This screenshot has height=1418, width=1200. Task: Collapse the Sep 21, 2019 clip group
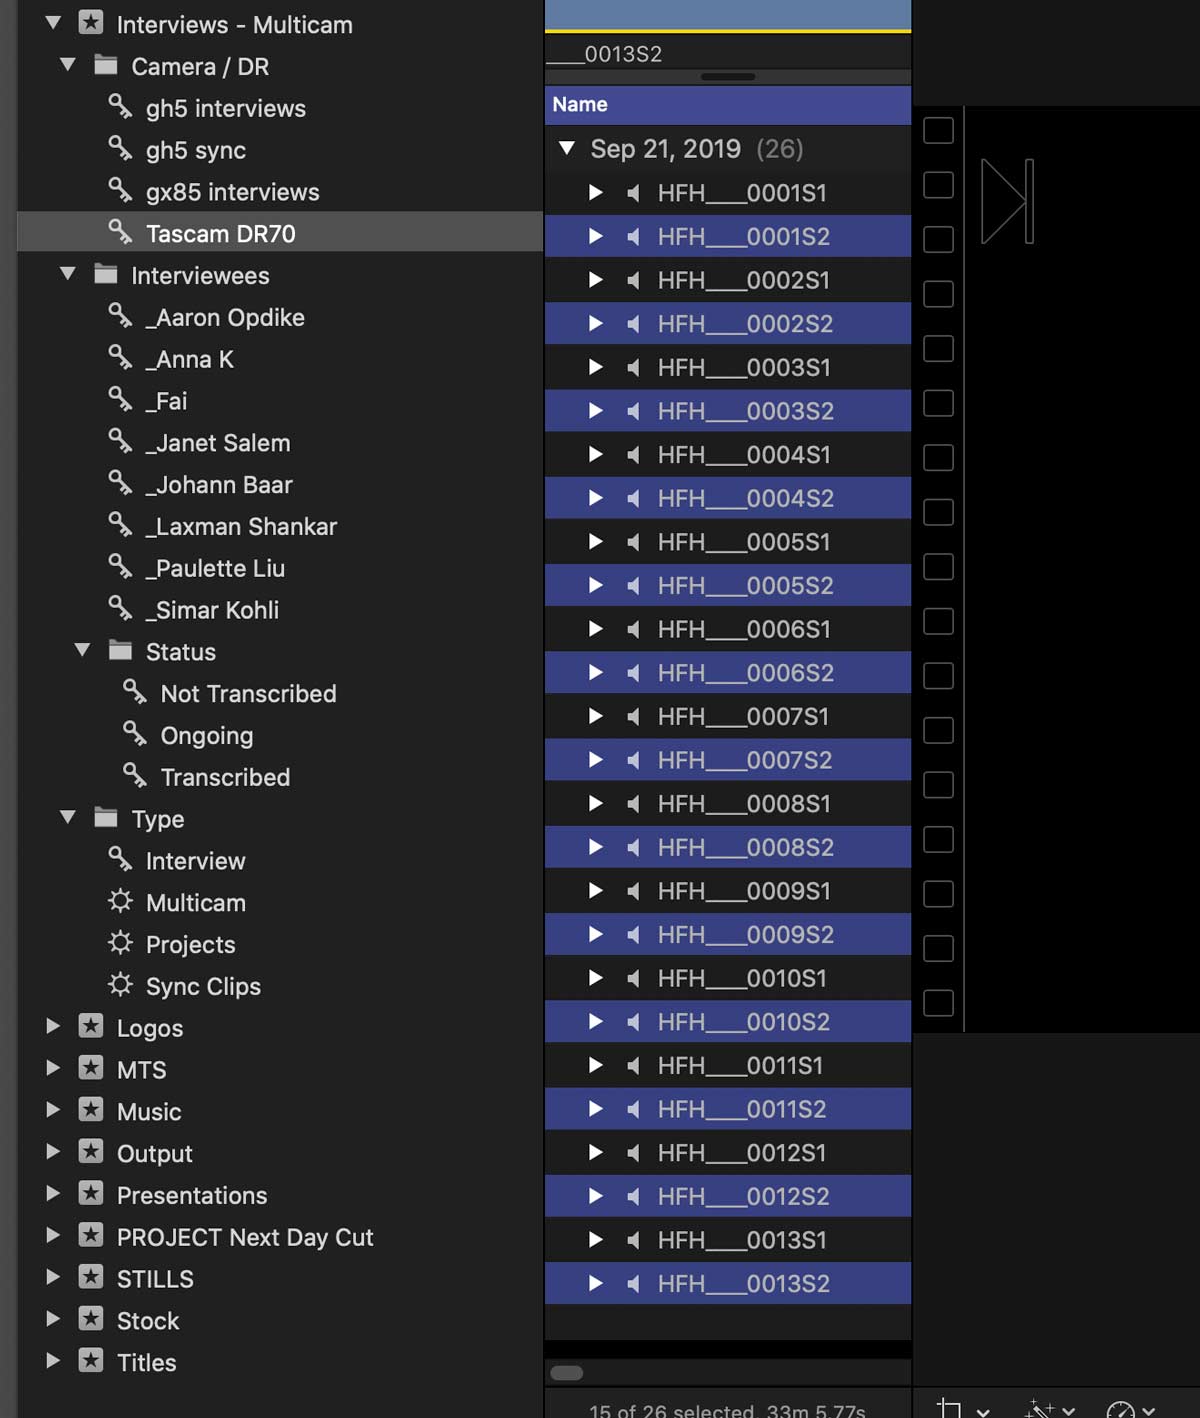567,148
